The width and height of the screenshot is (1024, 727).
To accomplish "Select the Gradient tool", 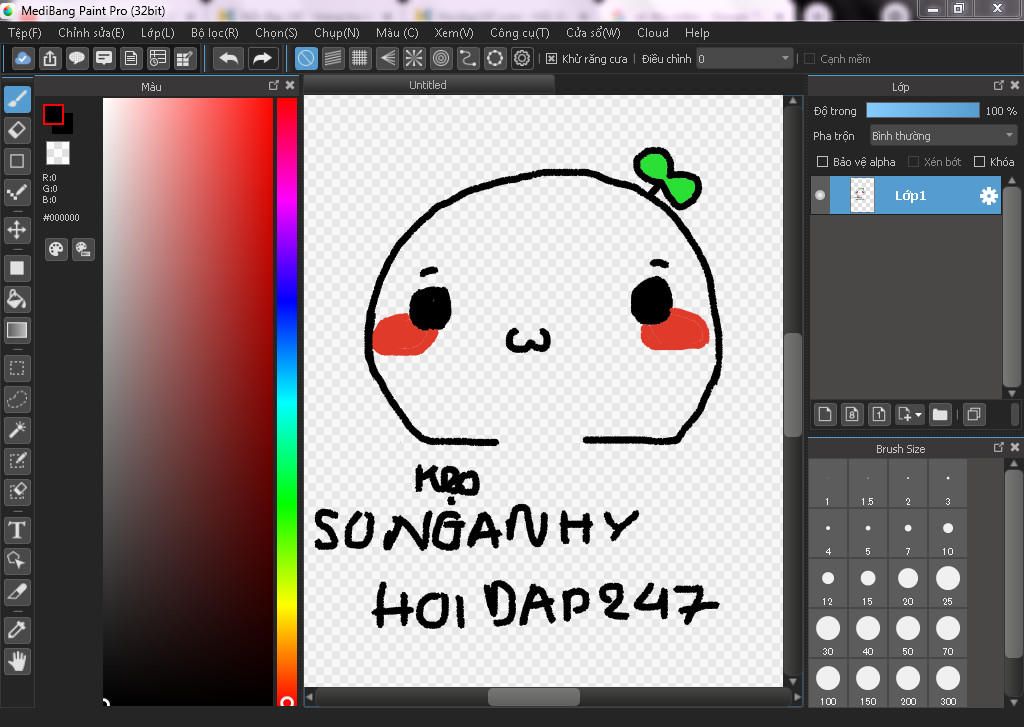I will tap(18, 330).
